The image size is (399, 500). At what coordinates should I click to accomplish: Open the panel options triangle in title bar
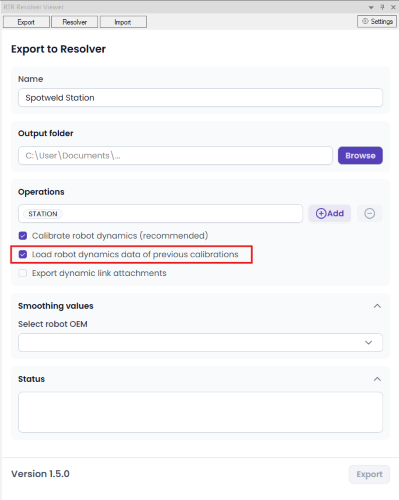pyautogui.click(x=371, y=7)
